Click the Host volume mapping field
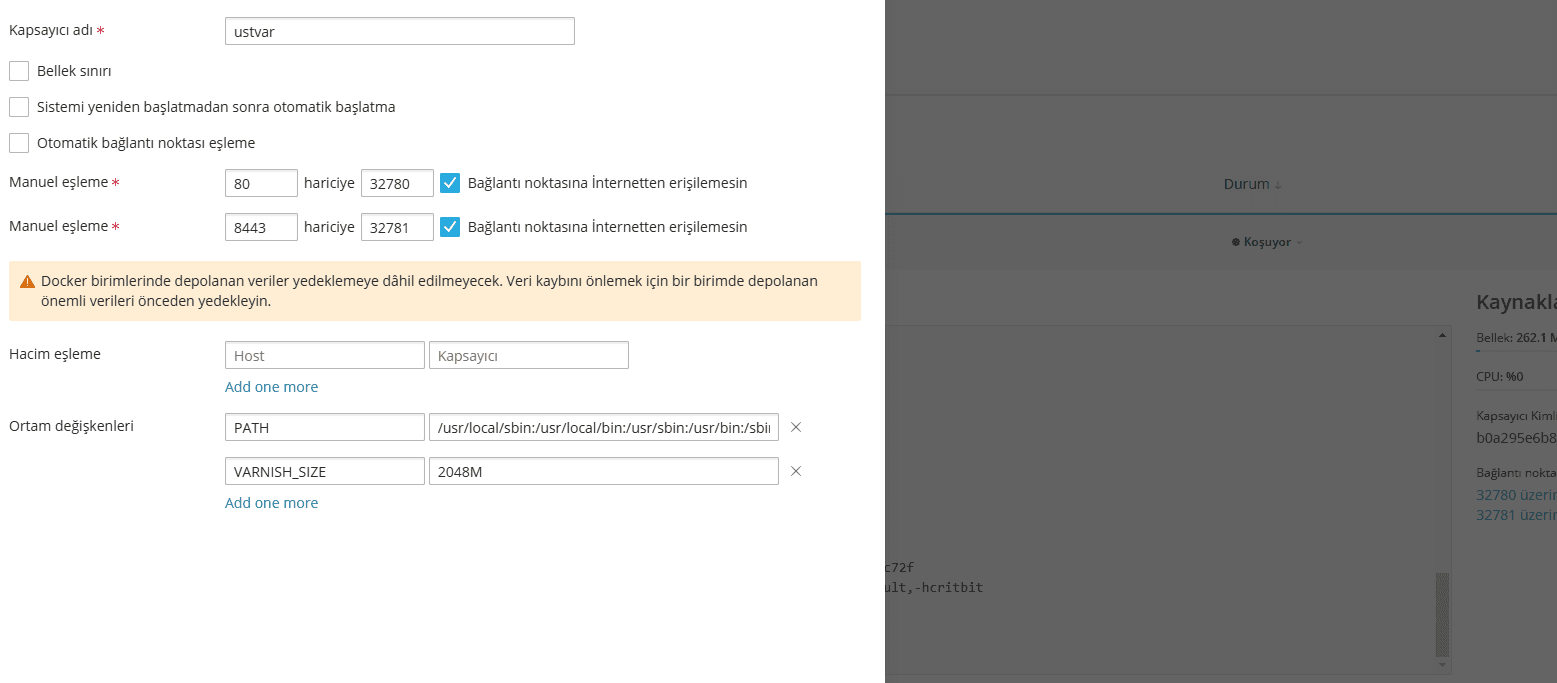 point(325,356)
